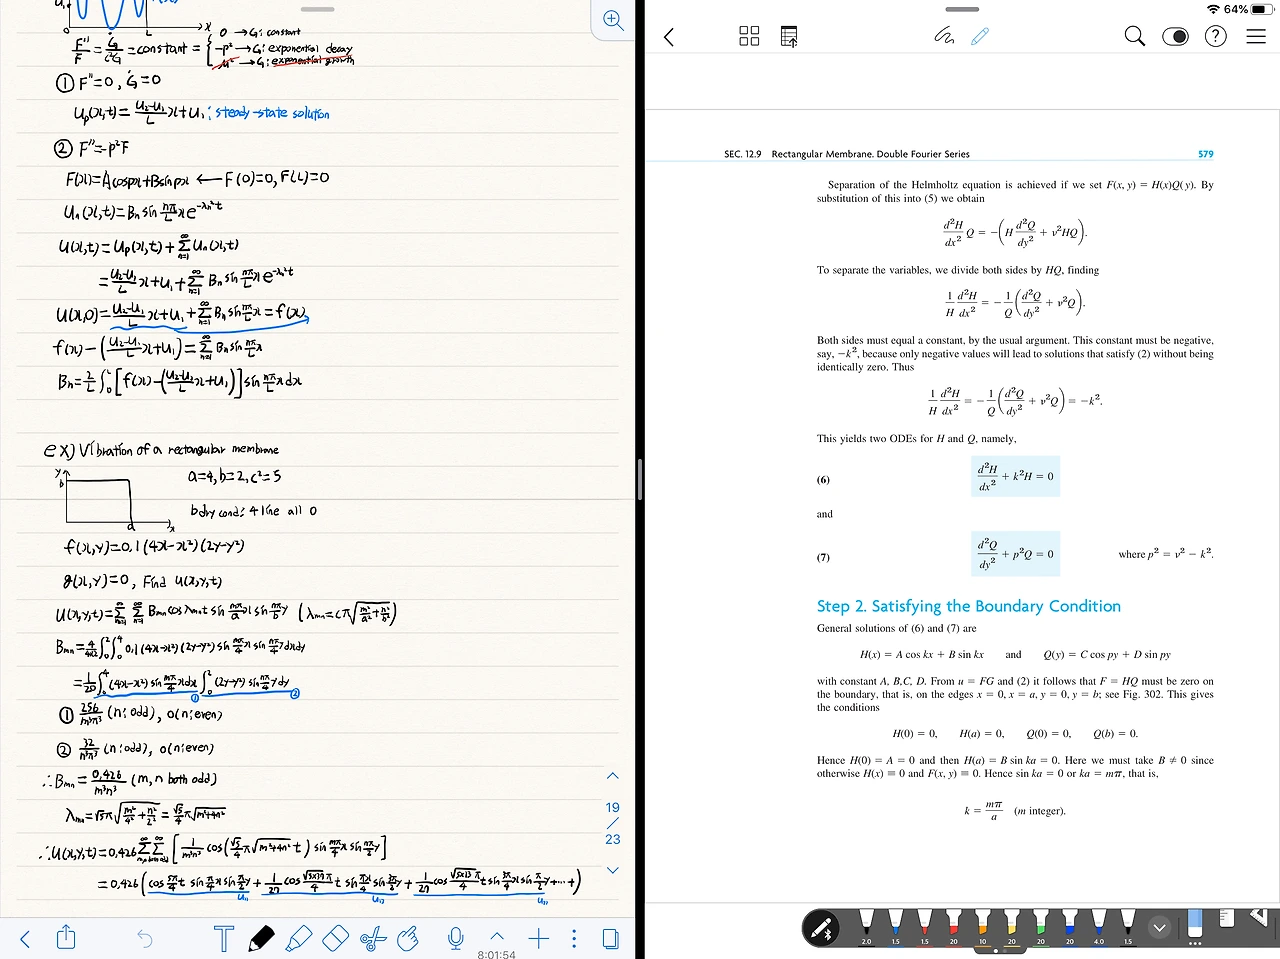Search the PDF document
Viewport: 1280px width, 959px height.
point(1134,36)
